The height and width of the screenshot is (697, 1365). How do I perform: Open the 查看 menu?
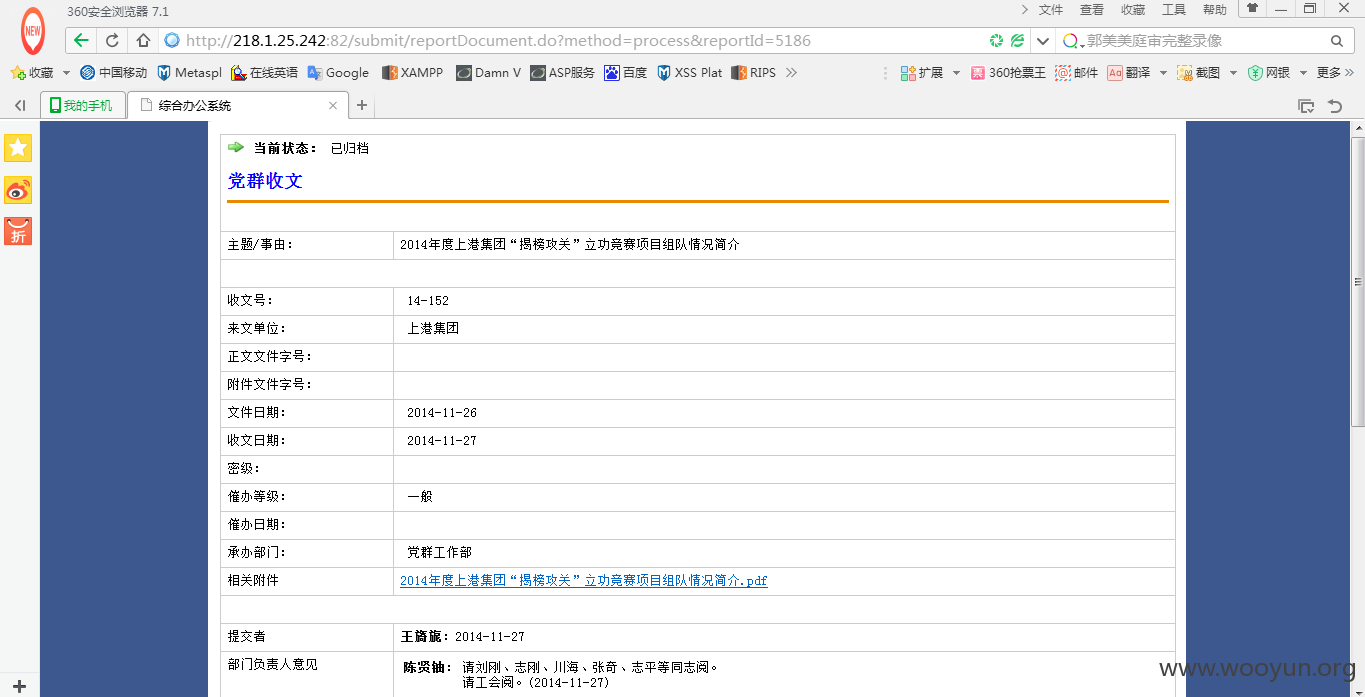click(1092, 10)
